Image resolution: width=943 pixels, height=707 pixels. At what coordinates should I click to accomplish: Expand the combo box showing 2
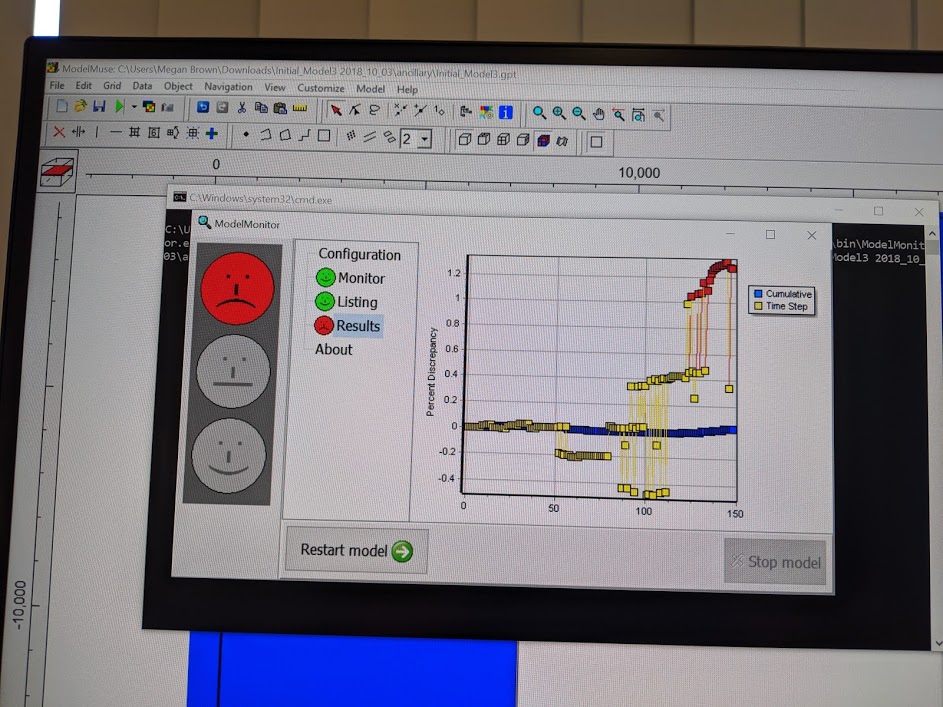point(424,139)
